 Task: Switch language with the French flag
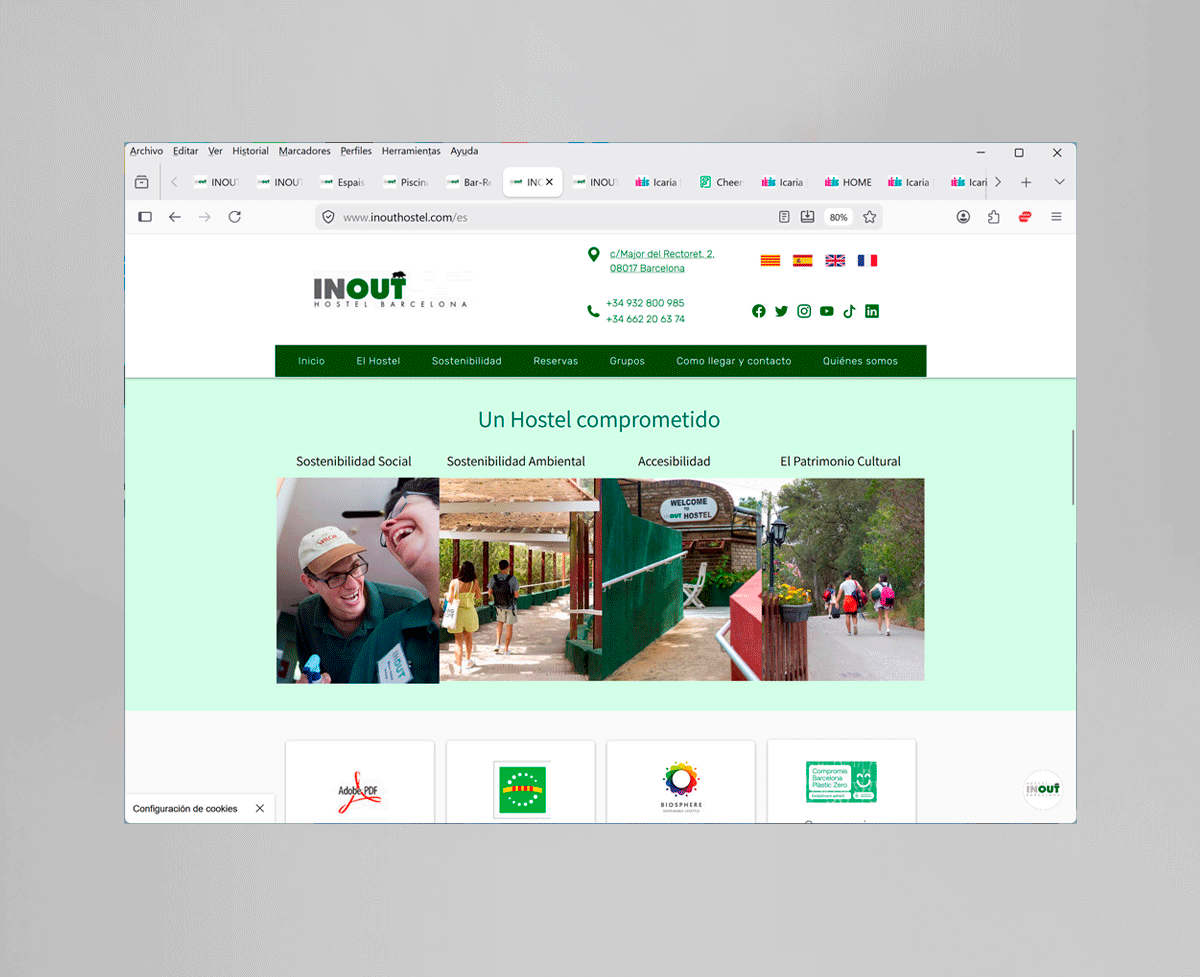pos(867,260)
